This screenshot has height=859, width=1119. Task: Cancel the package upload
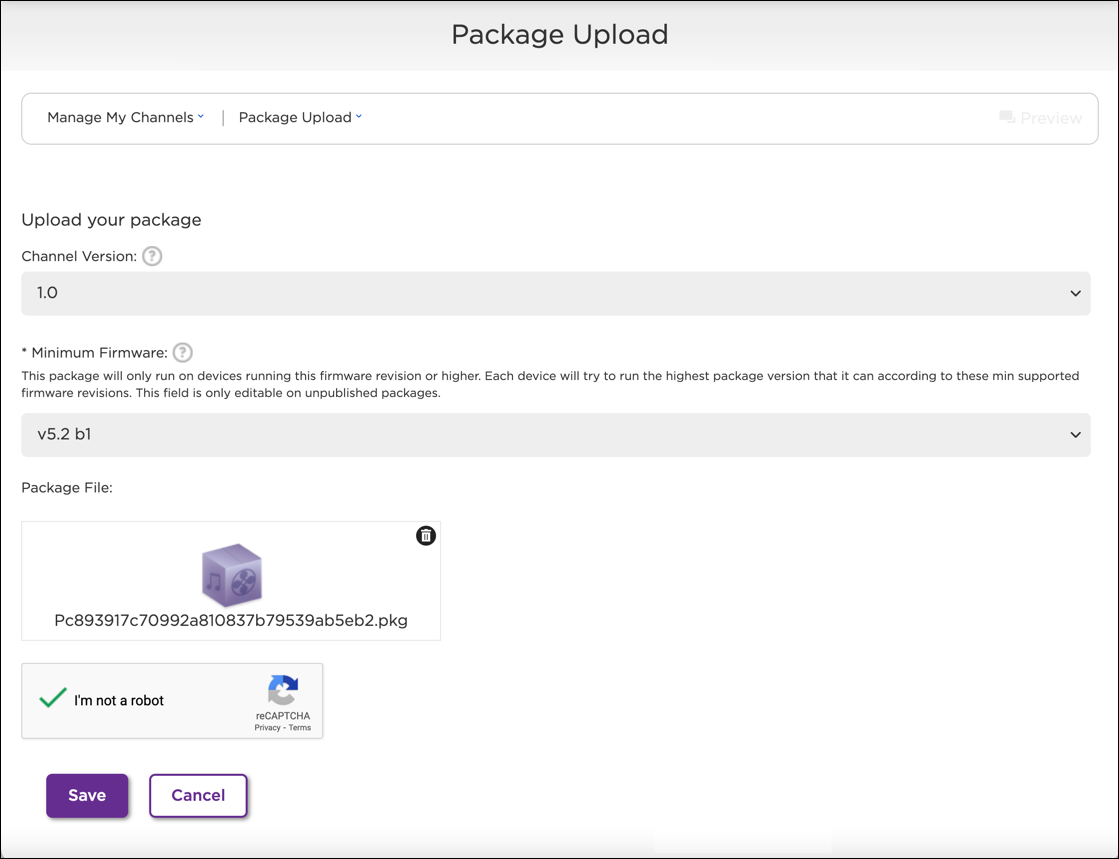tap(198, 795)
